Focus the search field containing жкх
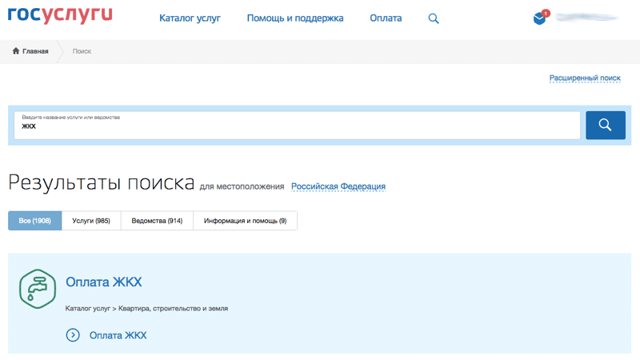640x360 pixels. tap(297, 125)
